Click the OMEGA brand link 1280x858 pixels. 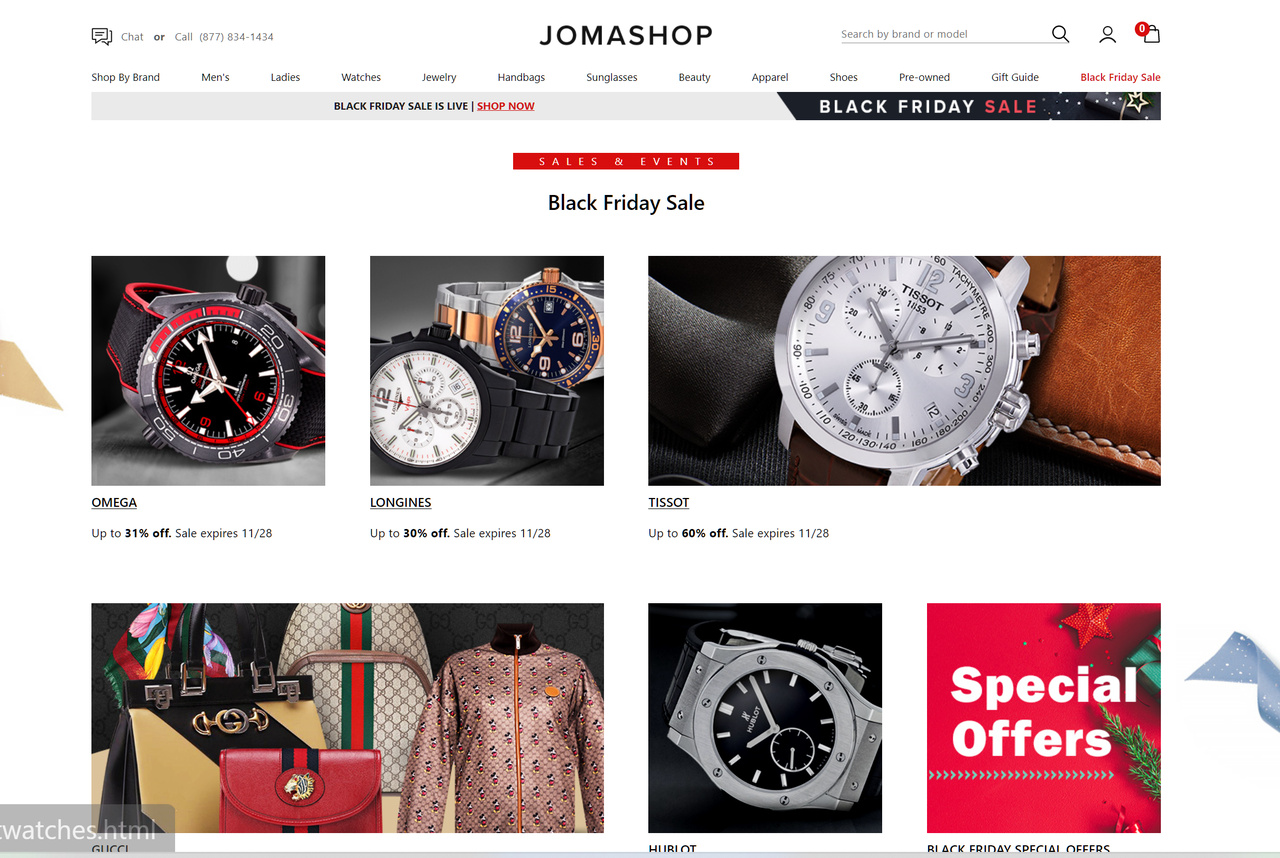[x=114, y=502]
